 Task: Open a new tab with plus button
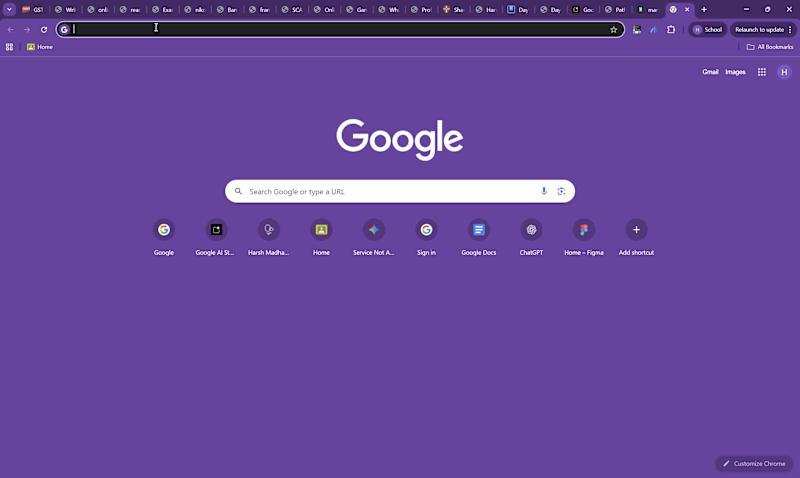704,9
